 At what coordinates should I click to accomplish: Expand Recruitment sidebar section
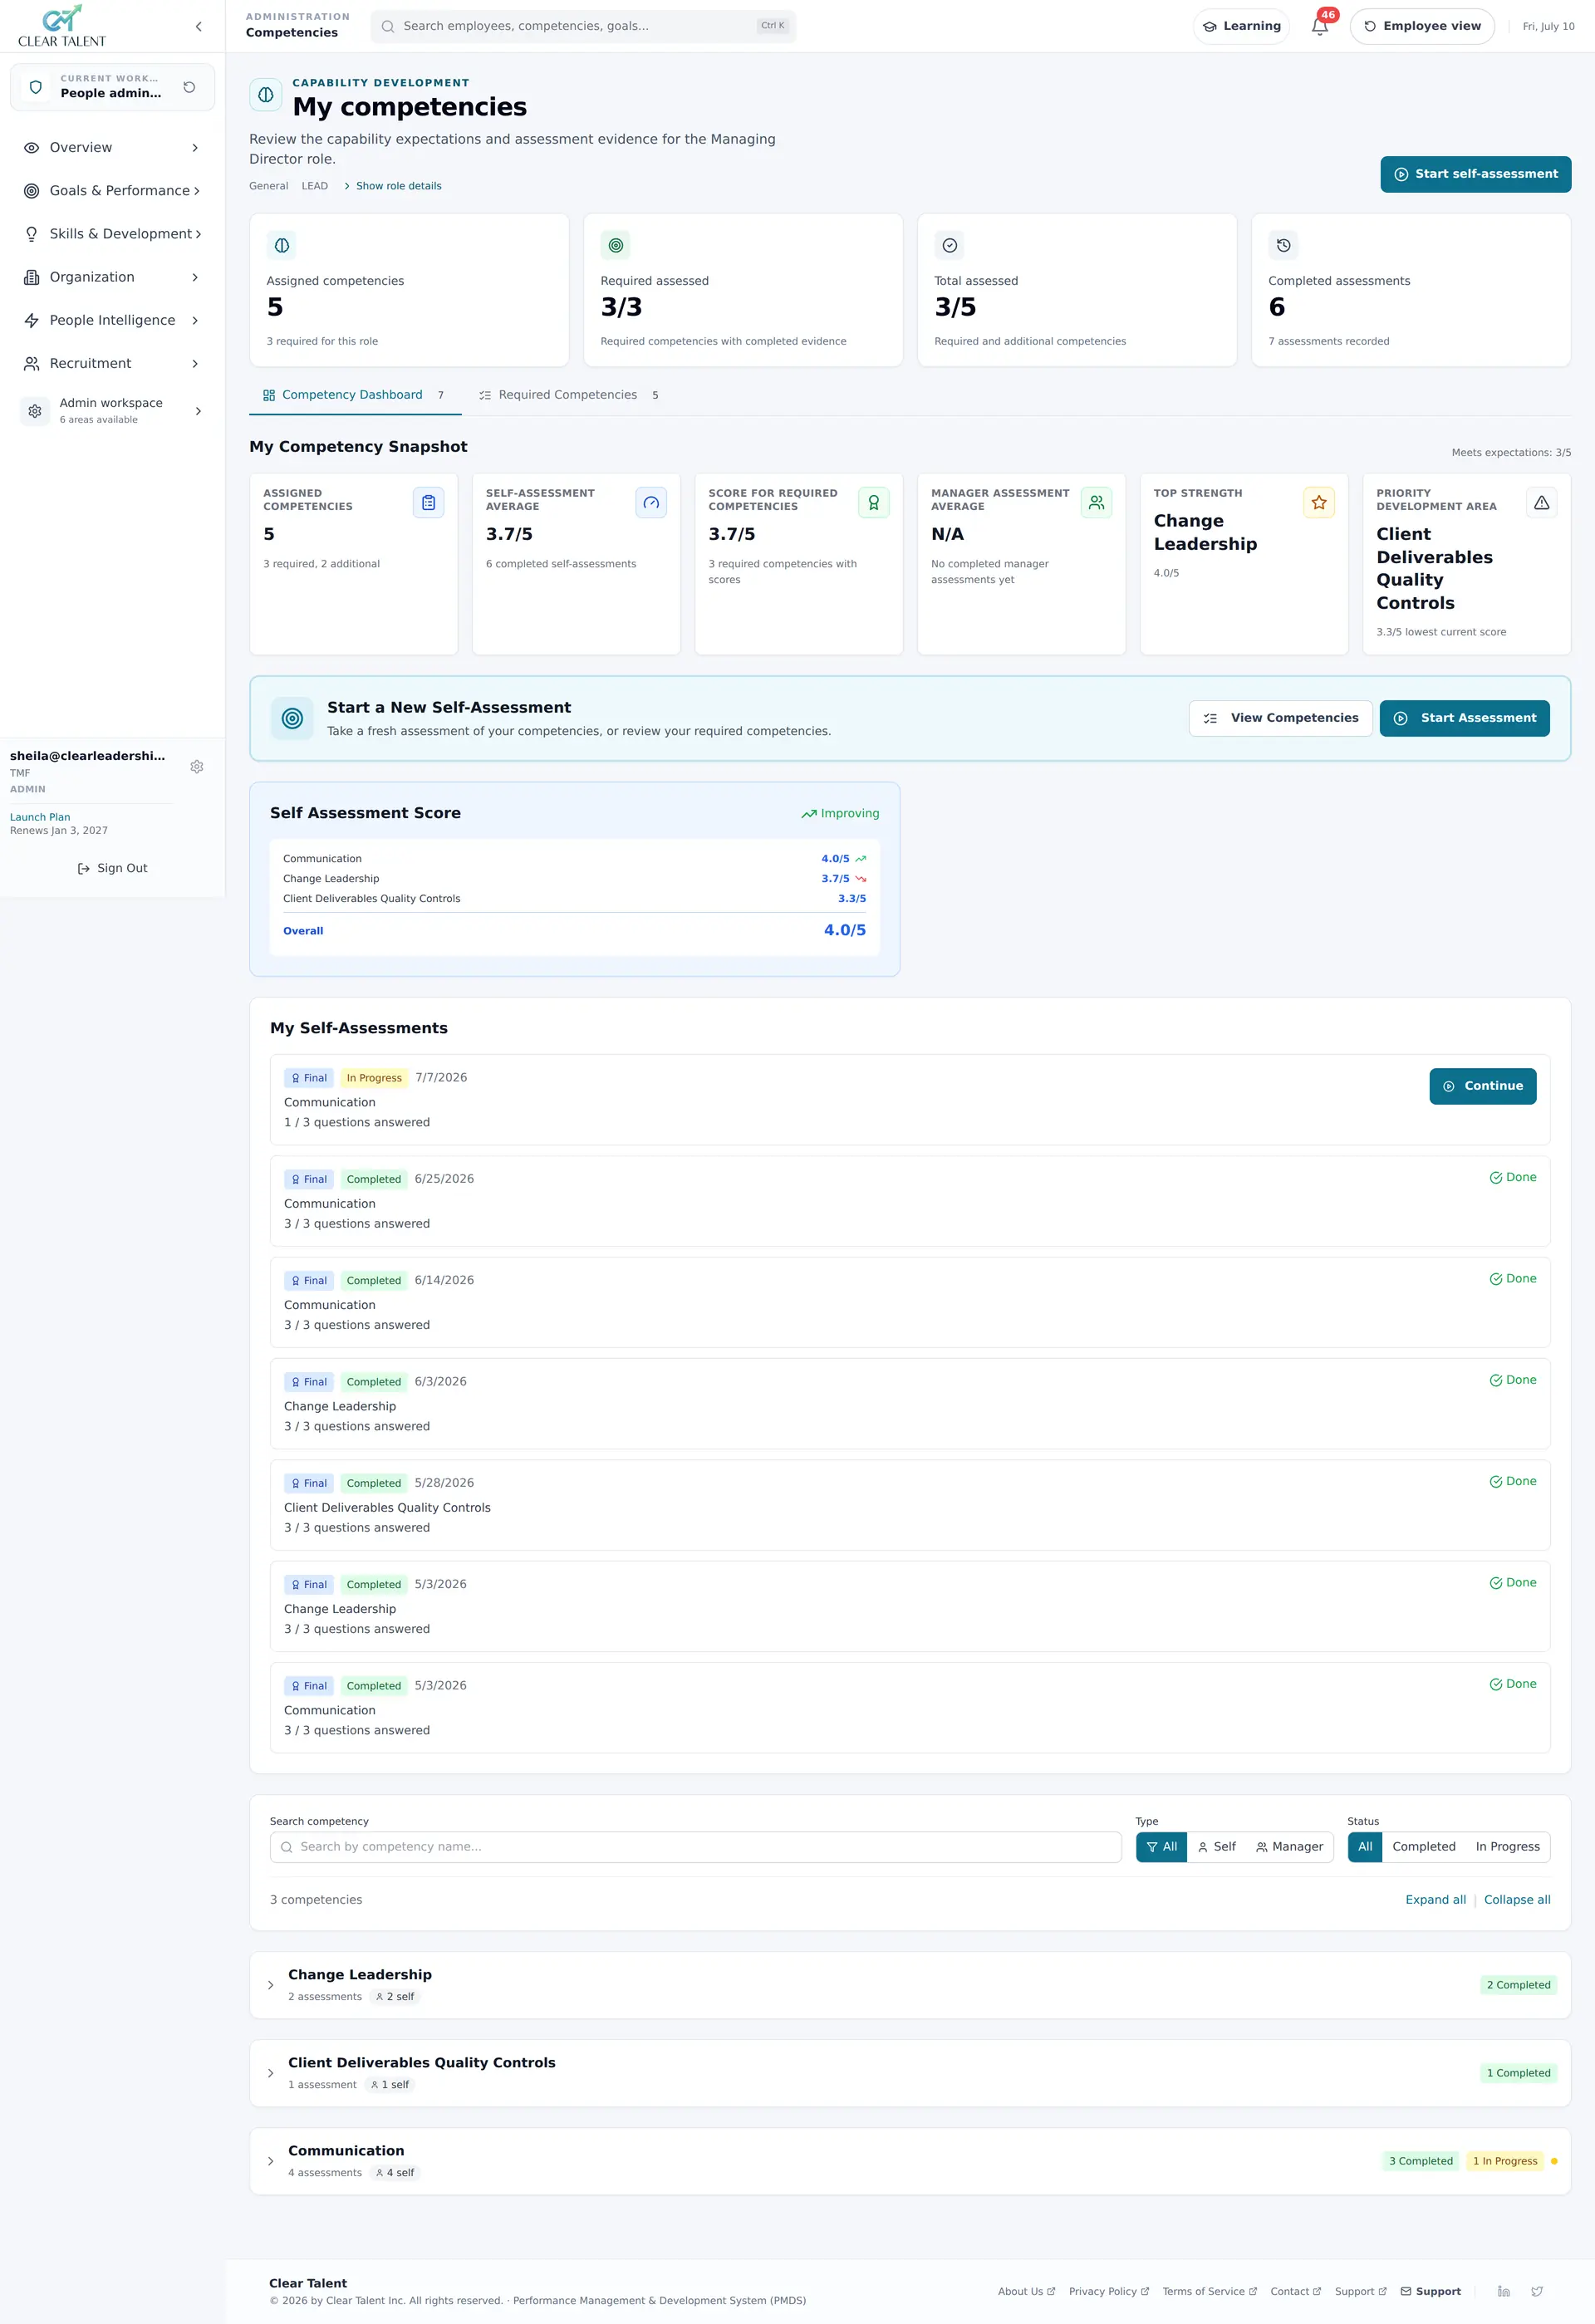click(x=112, y=363)
